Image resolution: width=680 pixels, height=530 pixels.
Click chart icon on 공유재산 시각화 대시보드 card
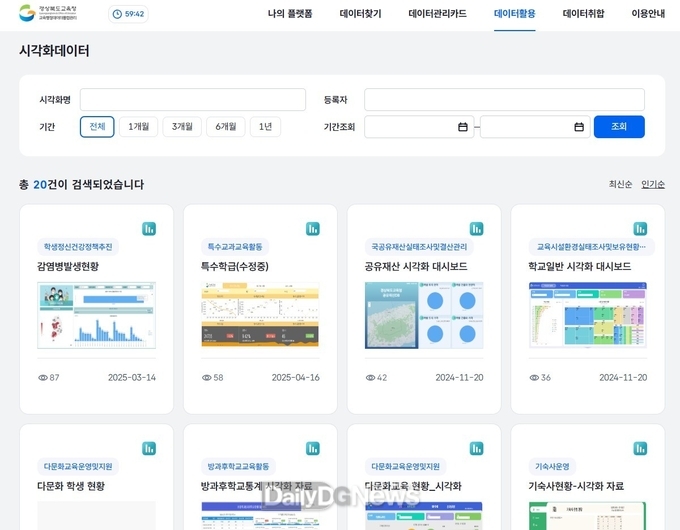(477, 229)
